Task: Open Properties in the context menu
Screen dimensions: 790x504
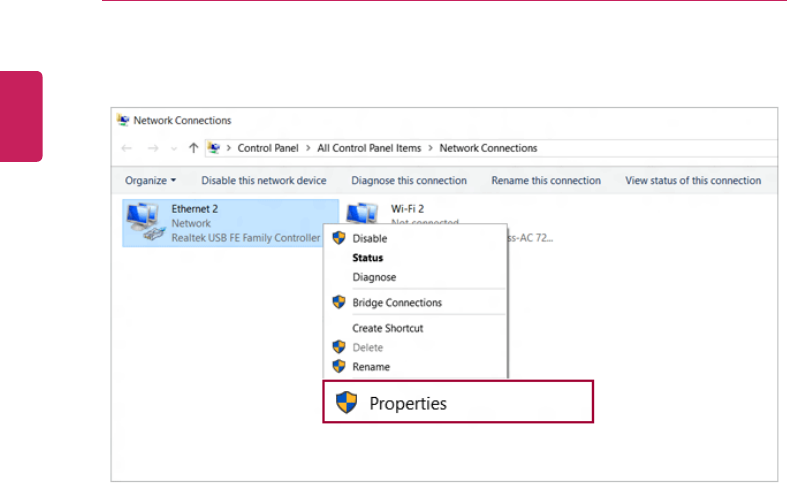Action: coord(458,402)
